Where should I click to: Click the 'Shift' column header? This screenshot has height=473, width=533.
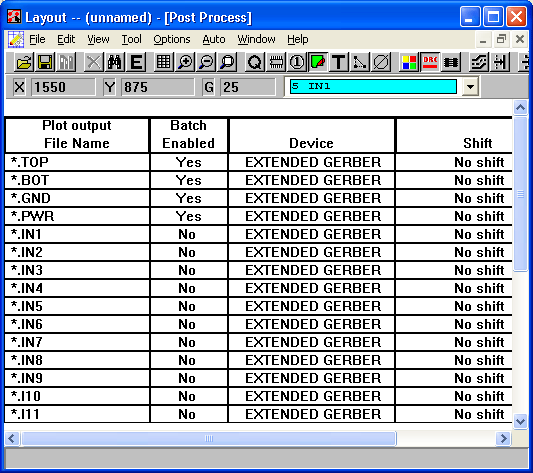(x=454, y=135)
